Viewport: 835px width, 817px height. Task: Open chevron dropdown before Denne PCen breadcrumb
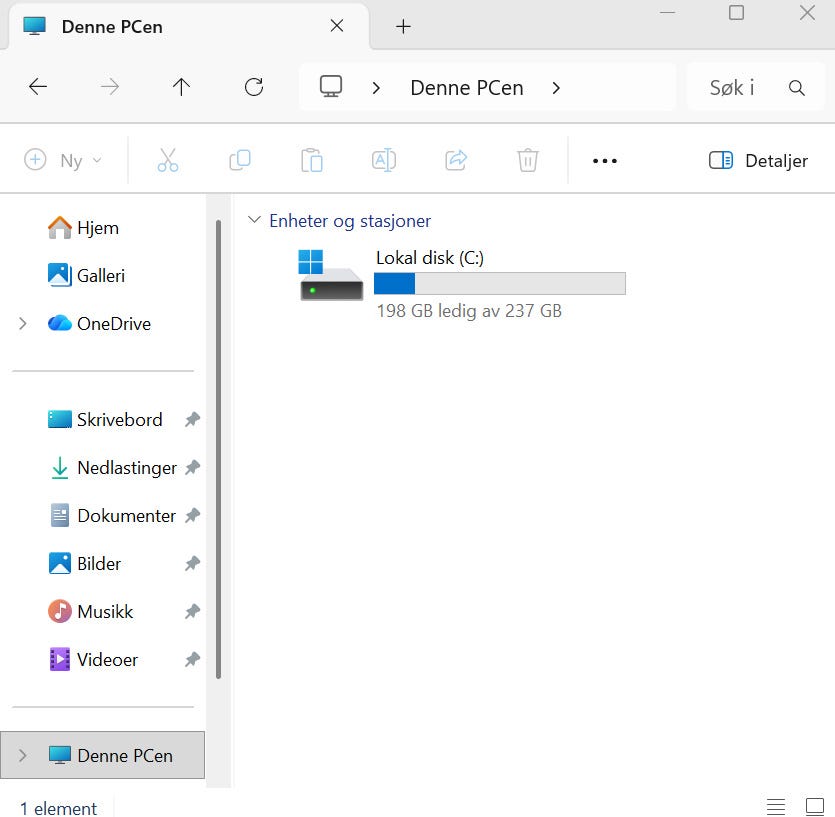(x=376, y=88)
